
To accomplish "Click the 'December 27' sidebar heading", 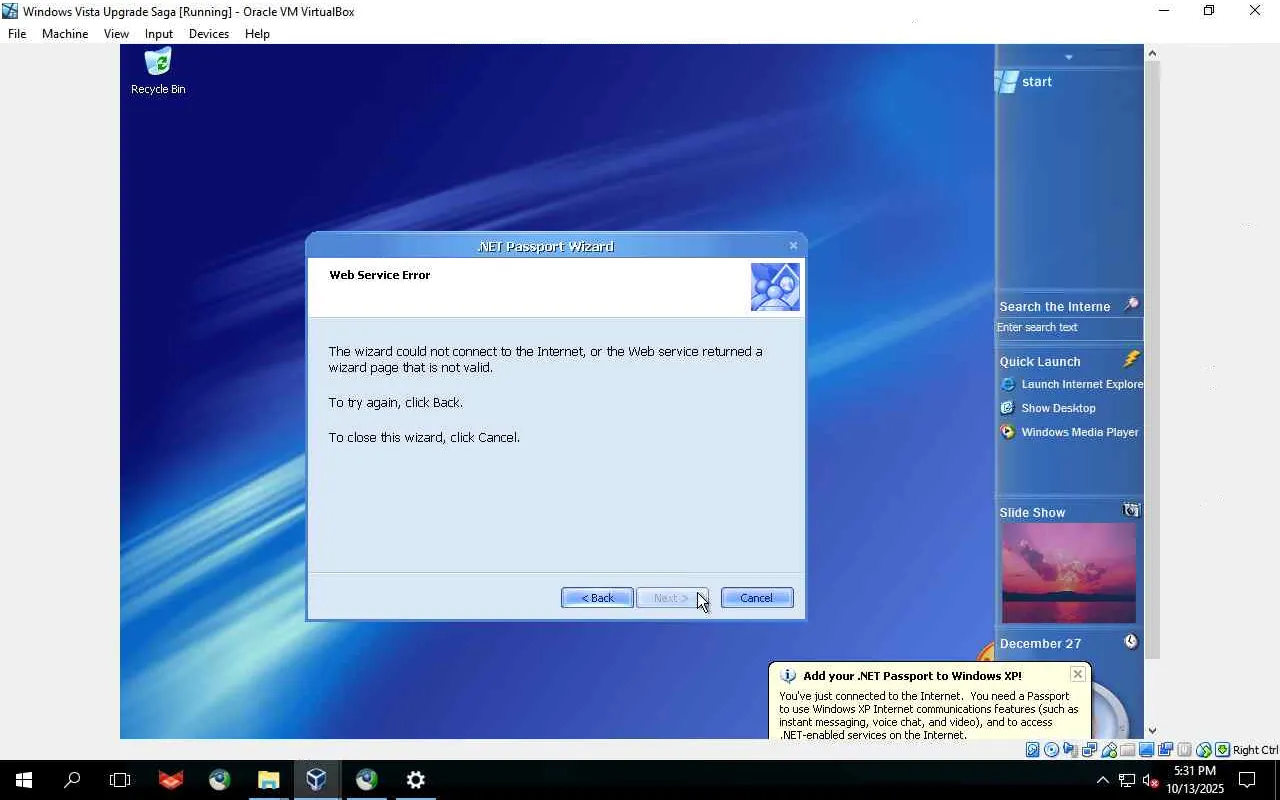I will [1040, 644].
